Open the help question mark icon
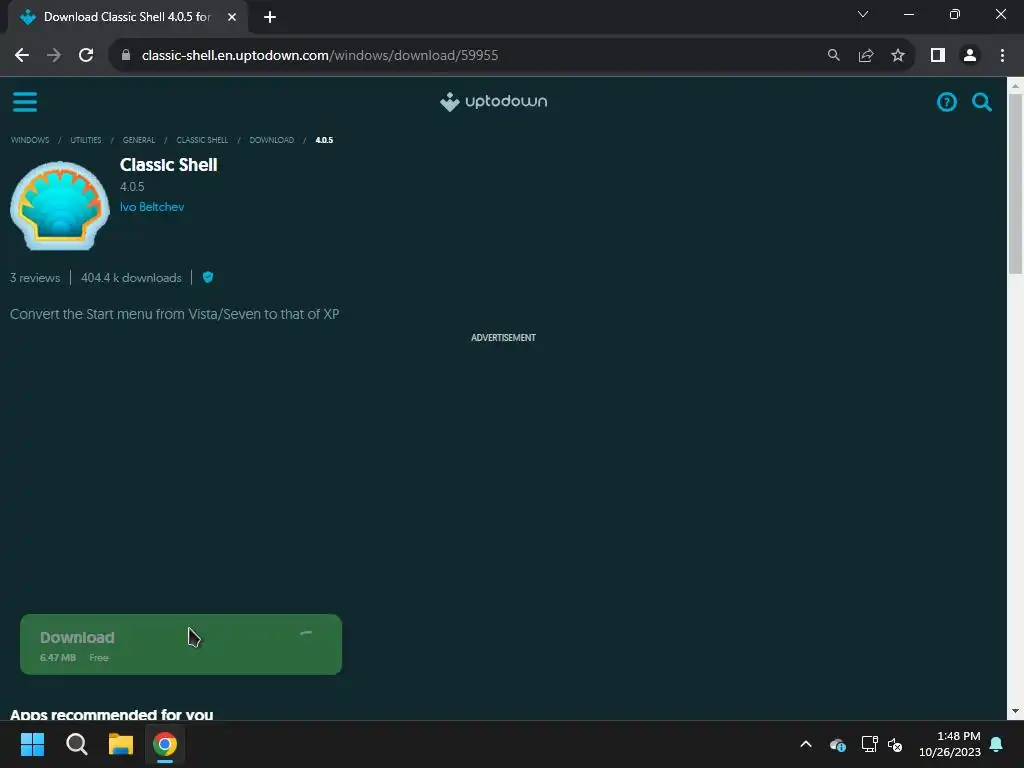Screen dimensions: 1024x768 pyautogui.click(x=946, y=102)
